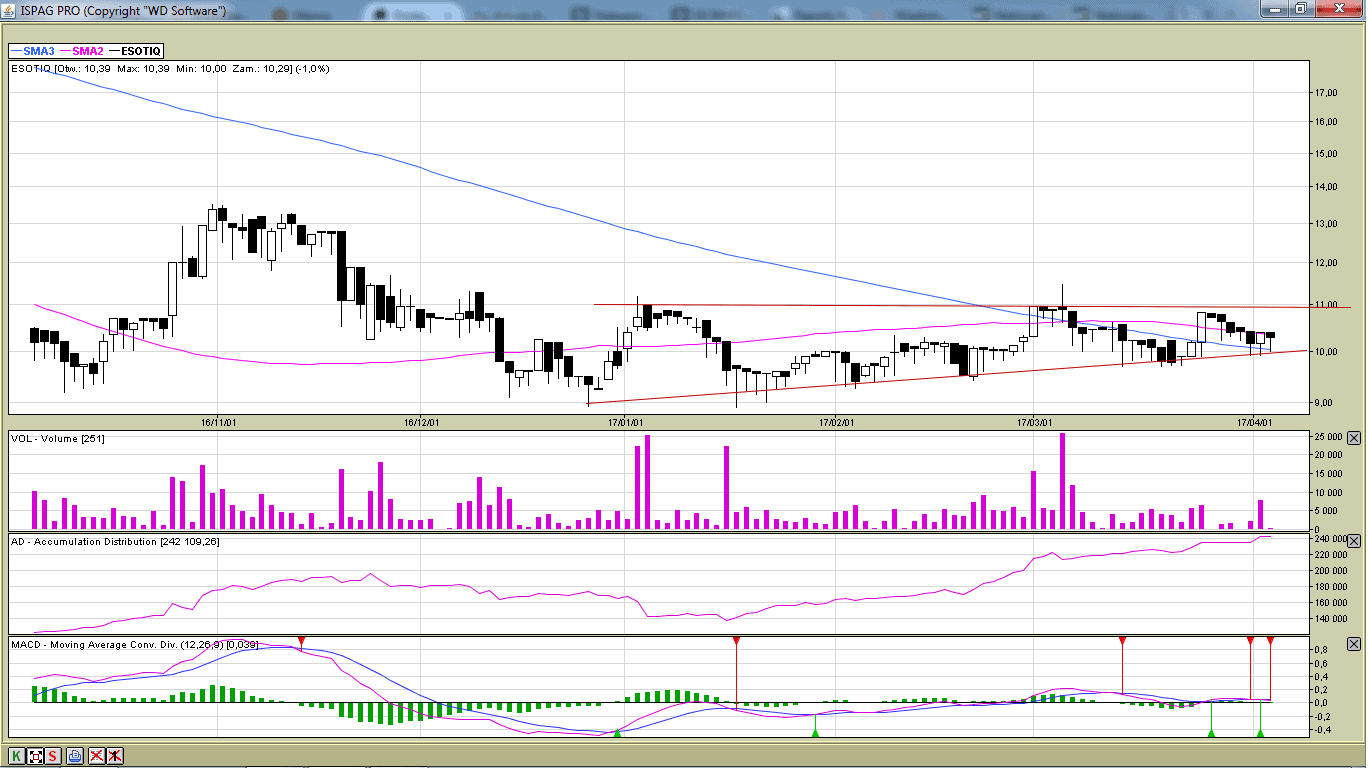Viewport: 1370px width, 772px height.
Task: Click the VOL - Volume panel title
Action: 58,439
